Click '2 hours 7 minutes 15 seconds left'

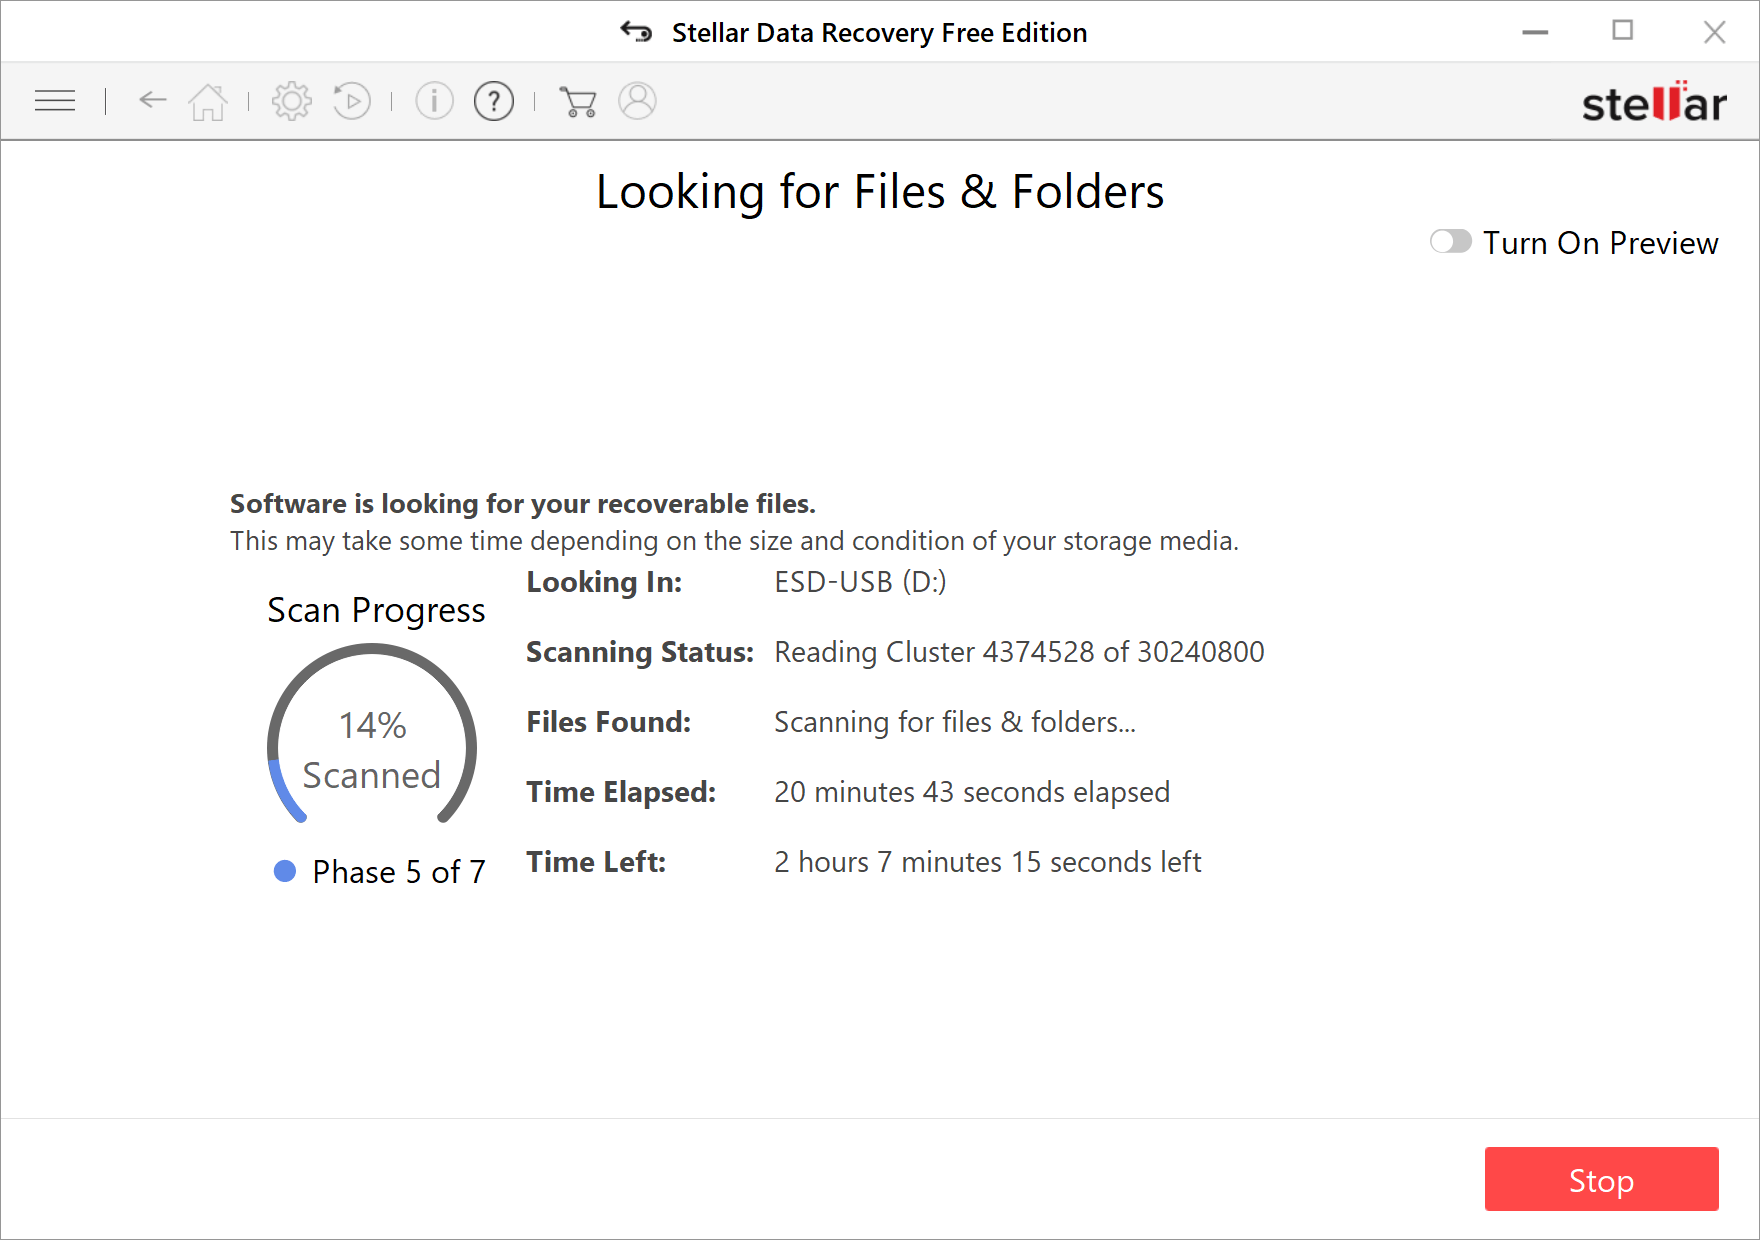coord(988,862)
